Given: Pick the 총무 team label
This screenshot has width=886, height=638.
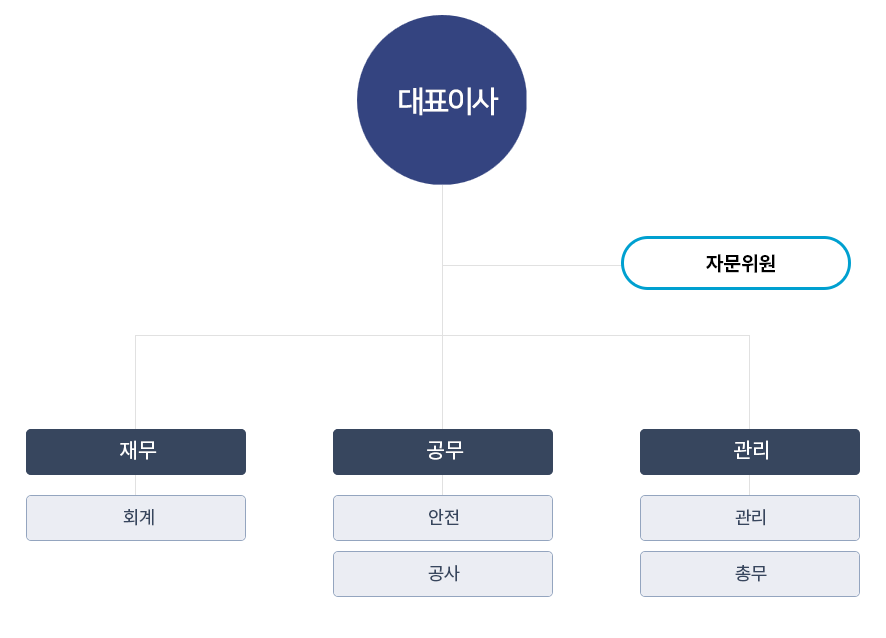Looking at the screenshot, I should click(x=750, y=574).
